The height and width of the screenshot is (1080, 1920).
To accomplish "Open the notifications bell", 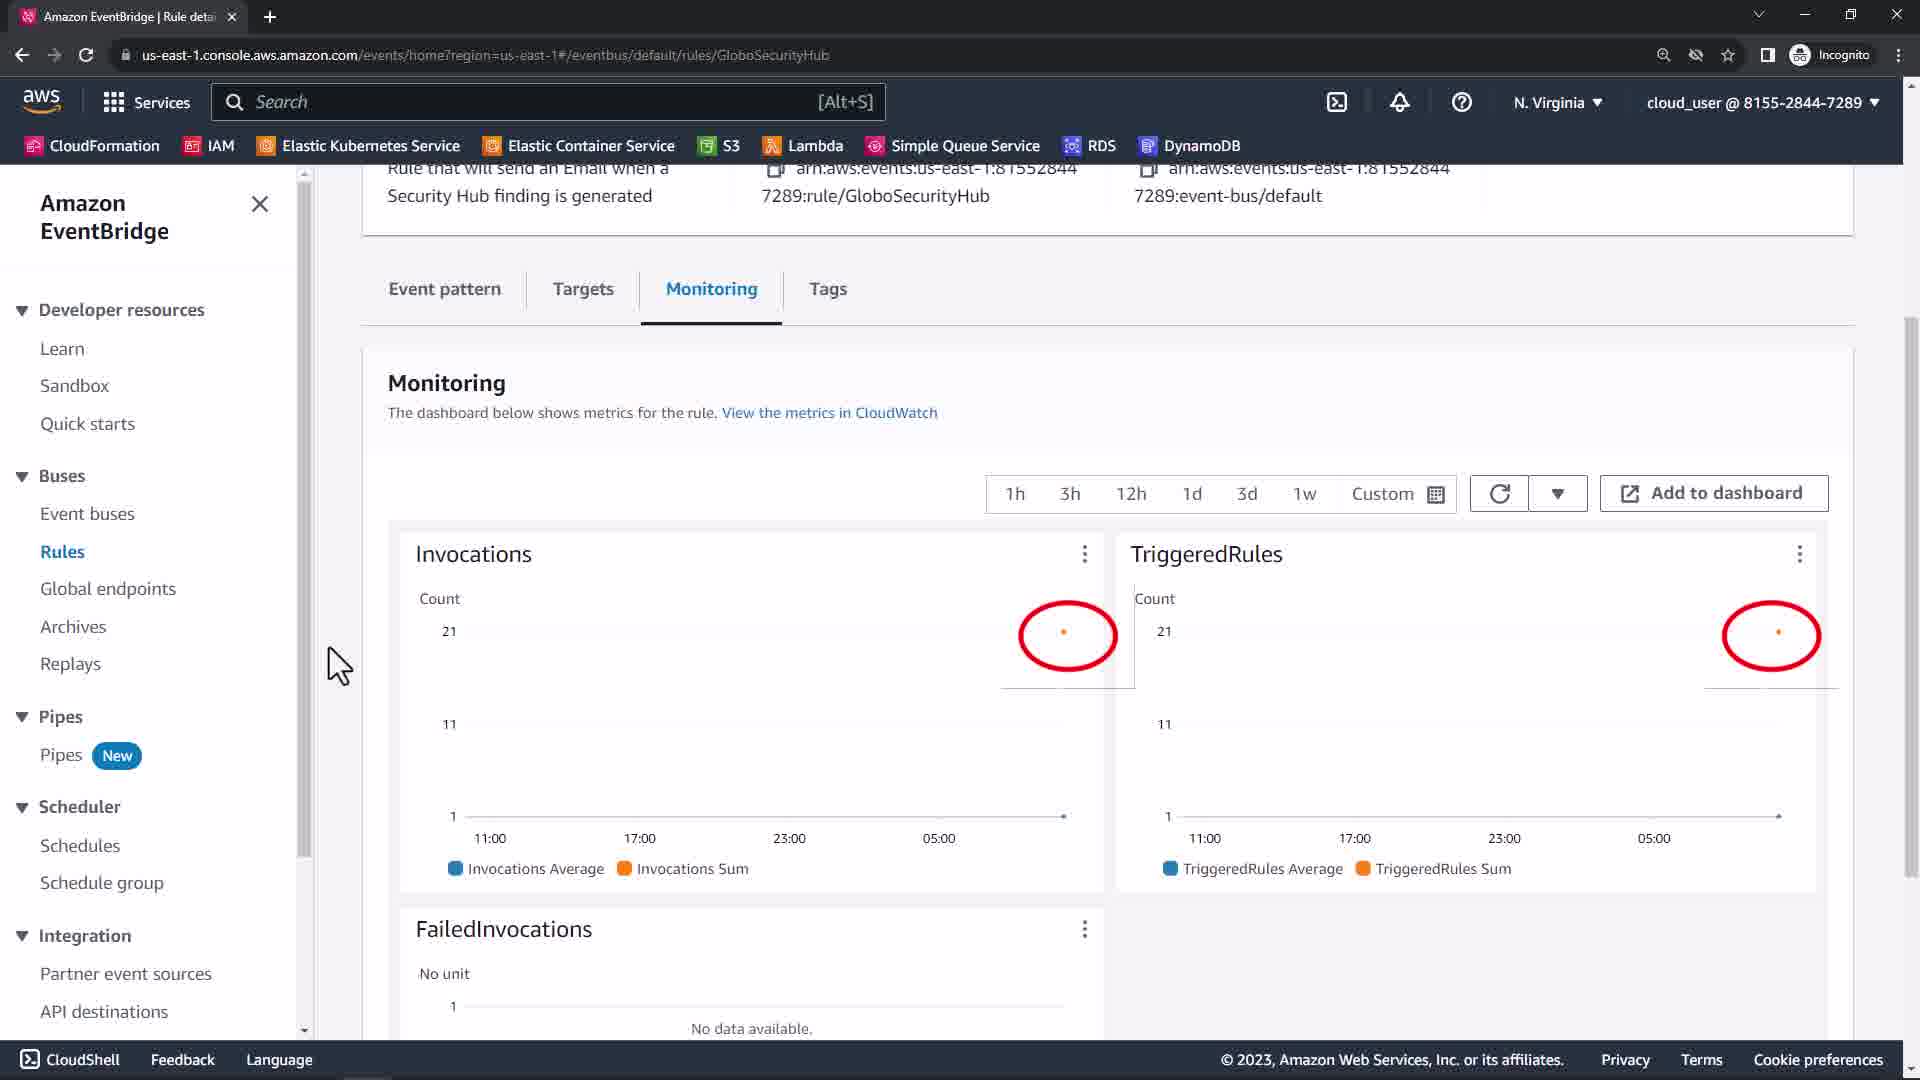I will click(x=1399, y=102).
